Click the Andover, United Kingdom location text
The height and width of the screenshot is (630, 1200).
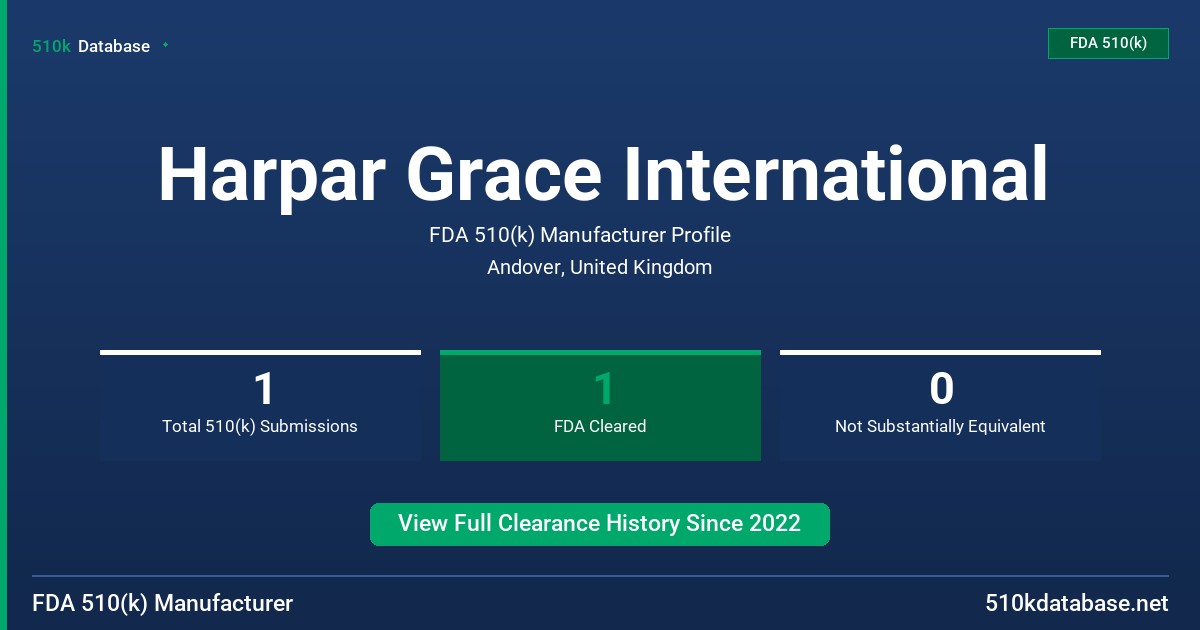coord(600,267)
